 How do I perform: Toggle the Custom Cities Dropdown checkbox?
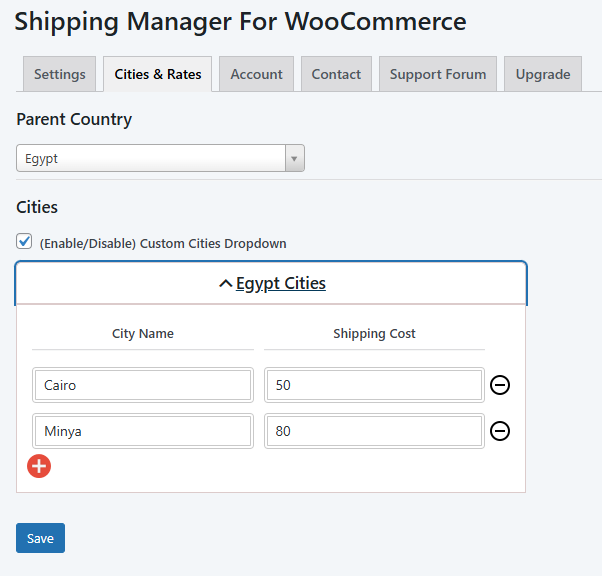[24, 242]
